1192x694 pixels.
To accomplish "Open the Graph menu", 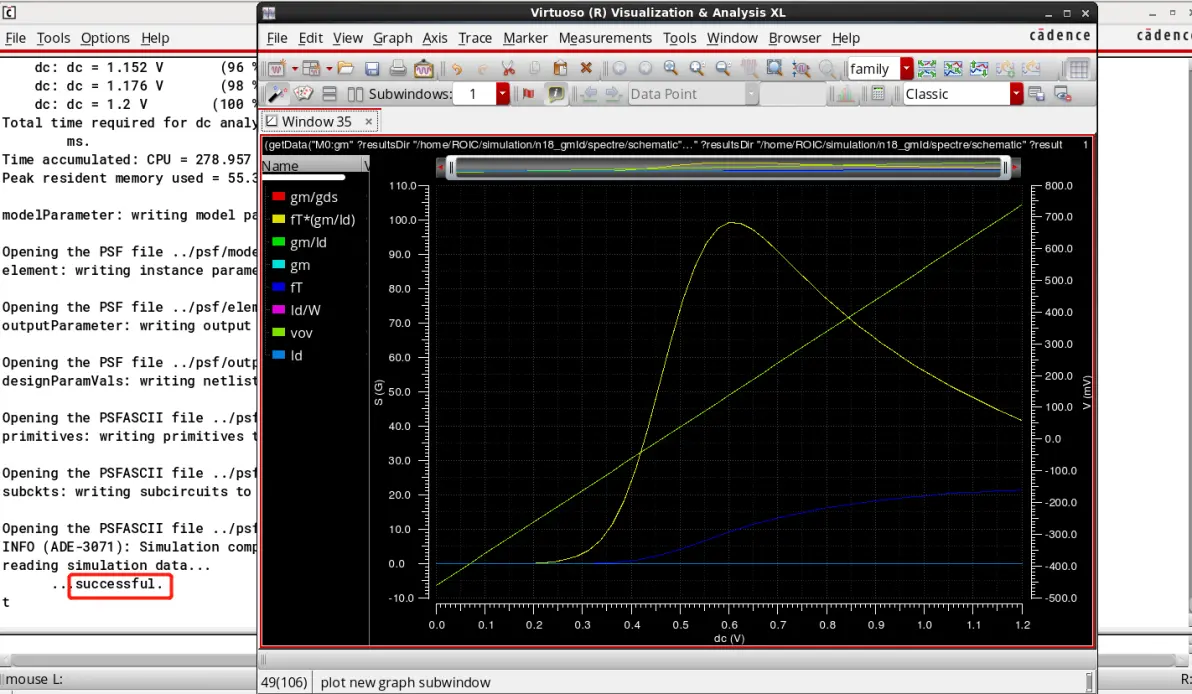I will [392, 38].
